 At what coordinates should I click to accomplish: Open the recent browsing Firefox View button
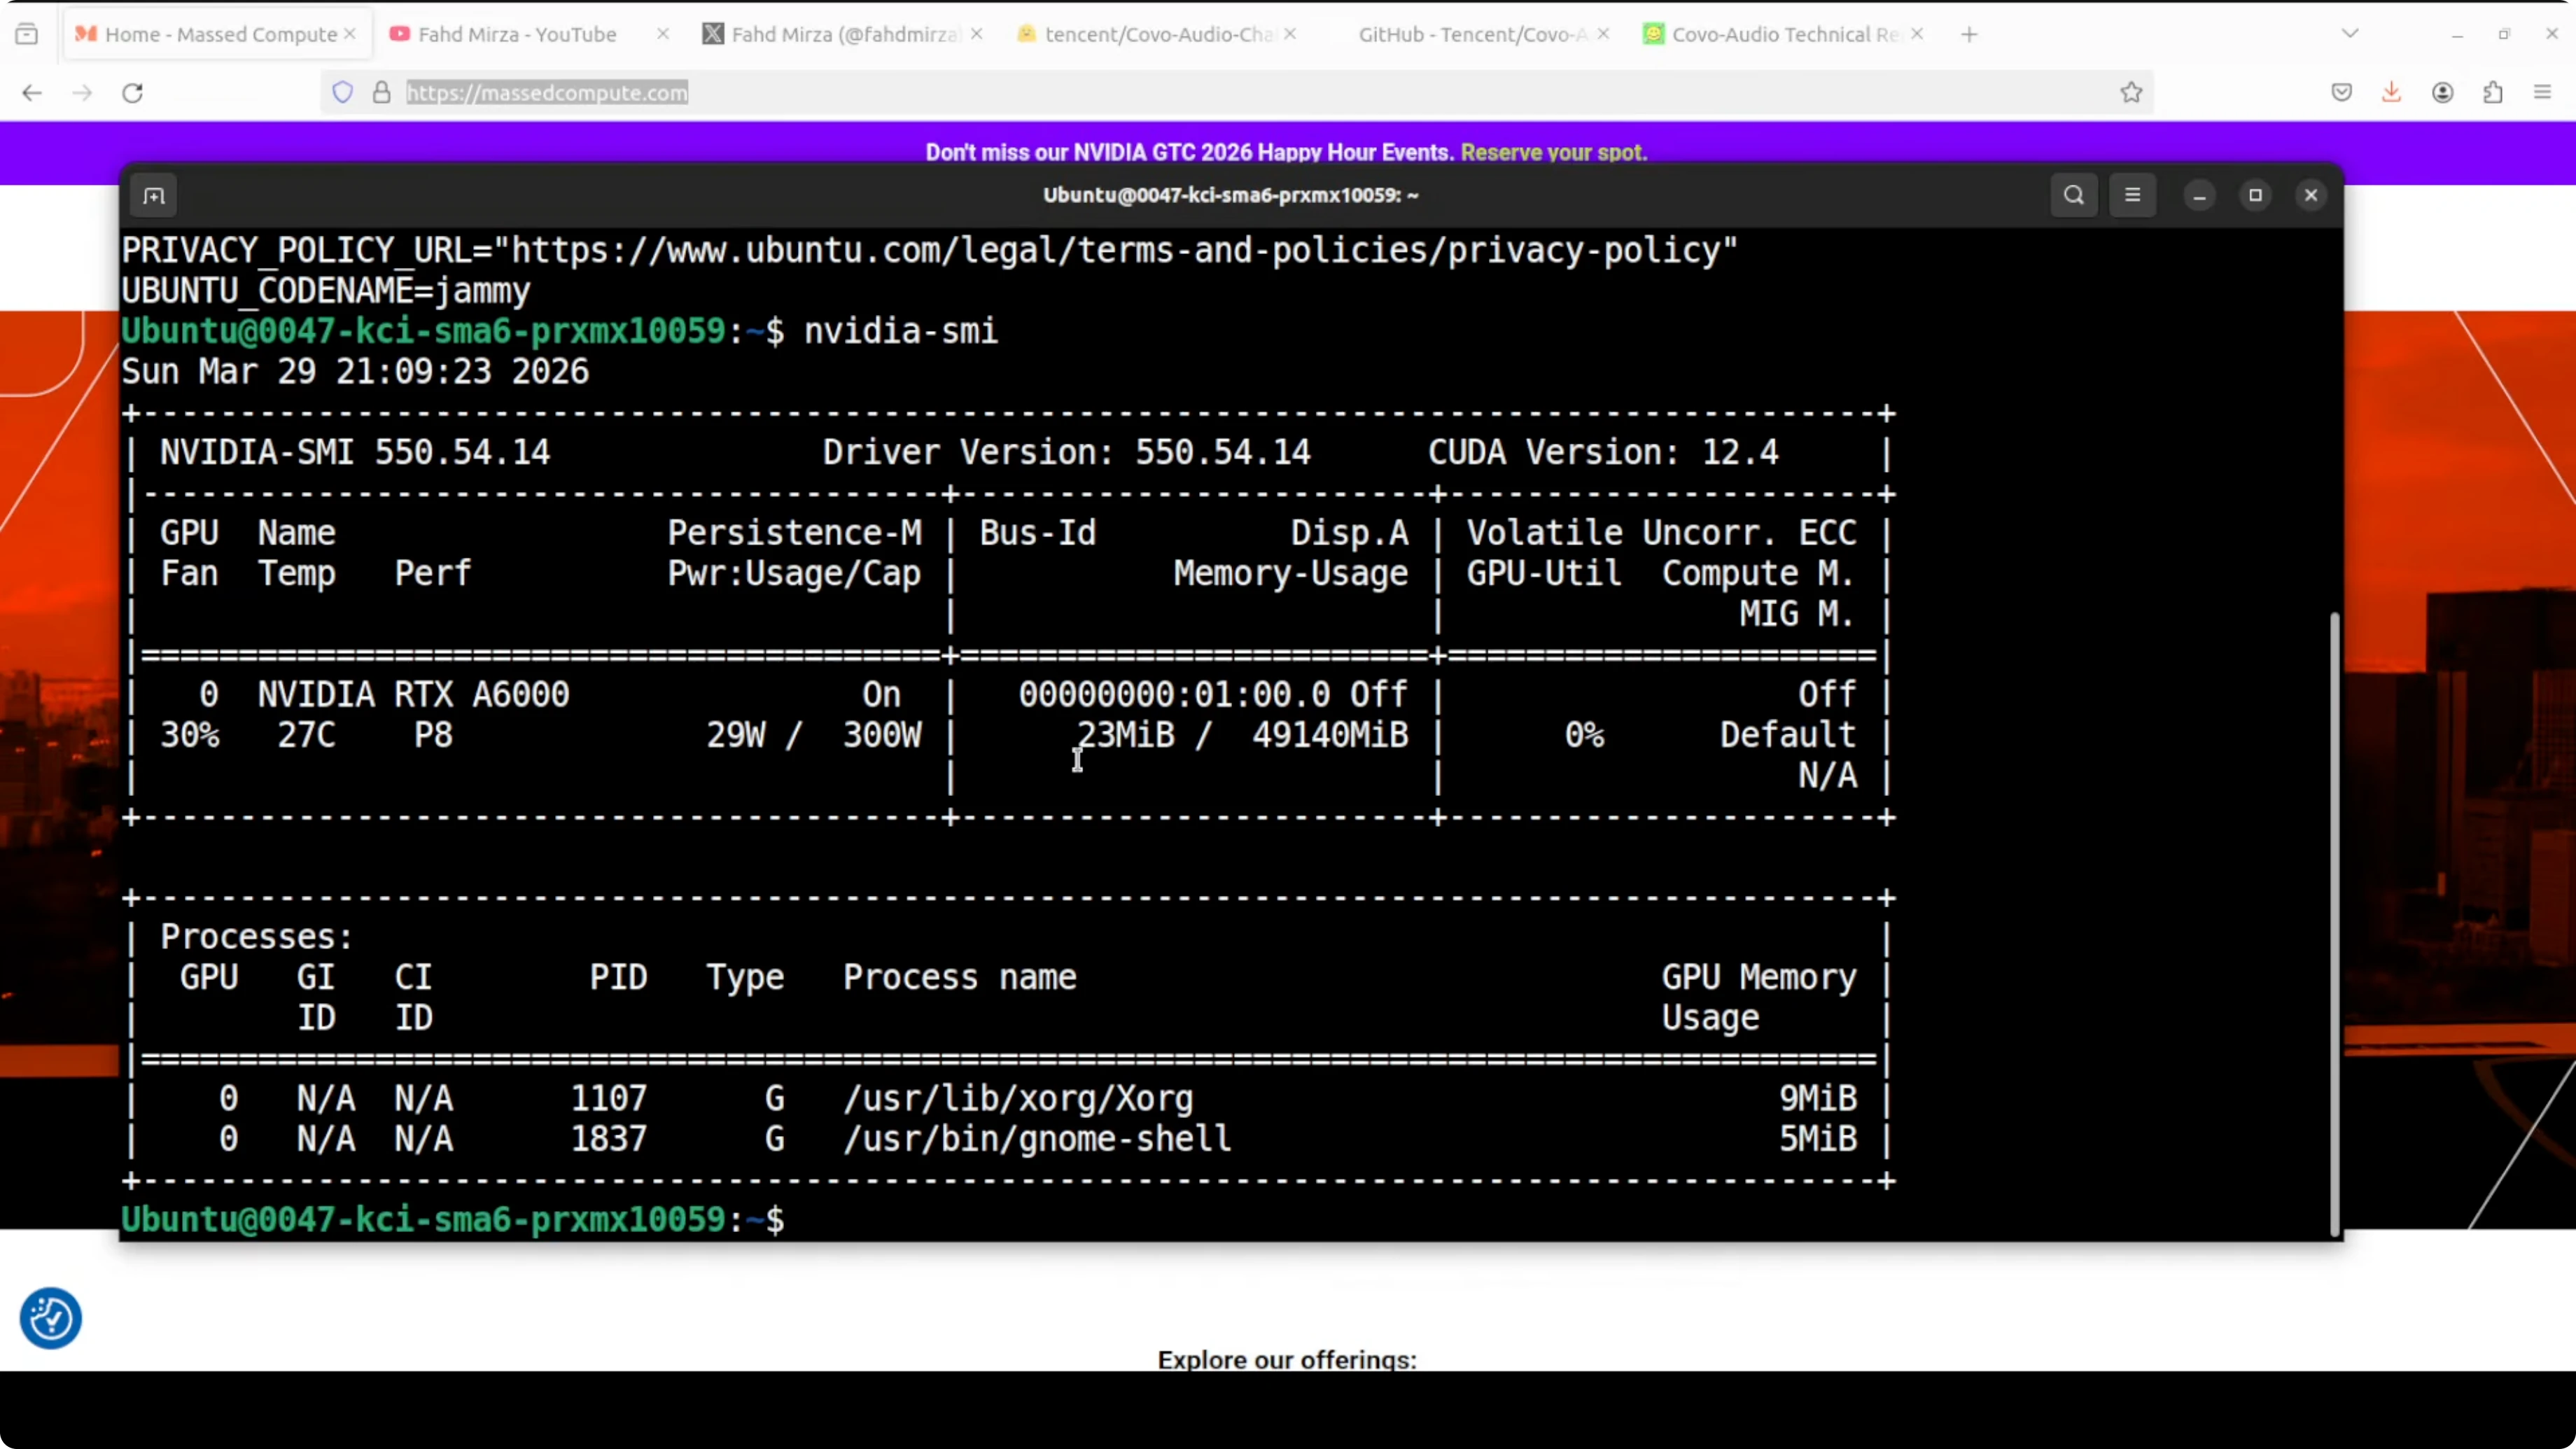27,34
